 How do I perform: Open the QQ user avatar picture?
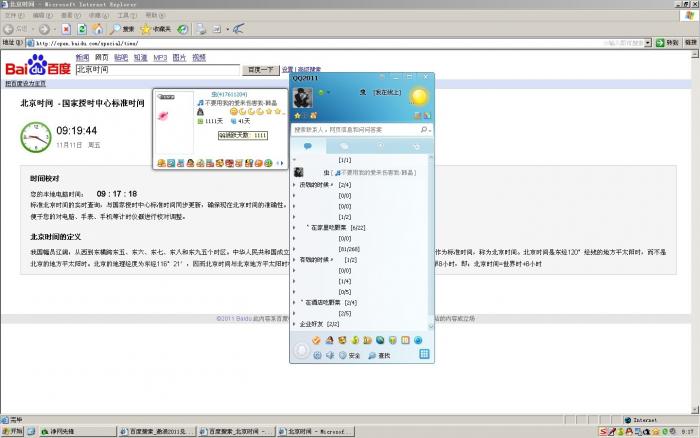[x=302, y=98]
